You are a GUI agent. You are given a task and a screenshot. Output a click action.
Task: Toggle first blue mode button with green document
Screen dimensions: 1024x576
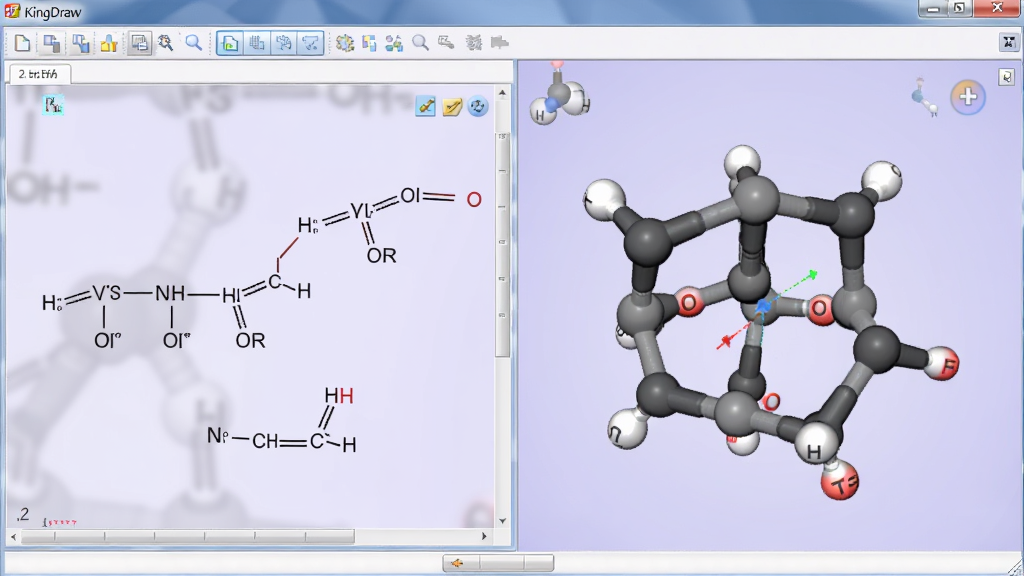click(x=230, y=44)
